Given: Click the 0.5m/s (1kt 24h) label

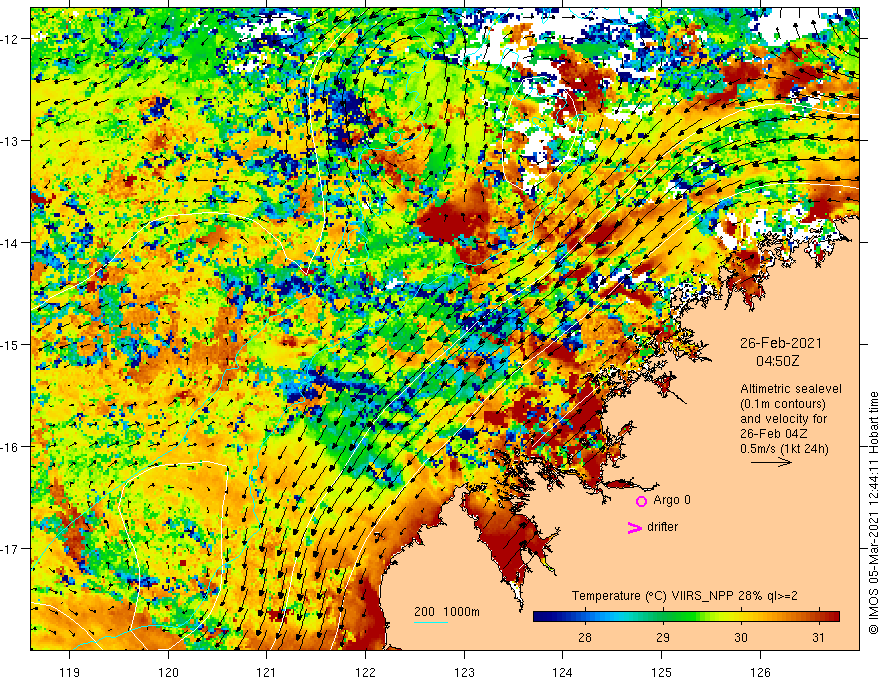Looking at the screenshot, I should [x=784, y=448].
